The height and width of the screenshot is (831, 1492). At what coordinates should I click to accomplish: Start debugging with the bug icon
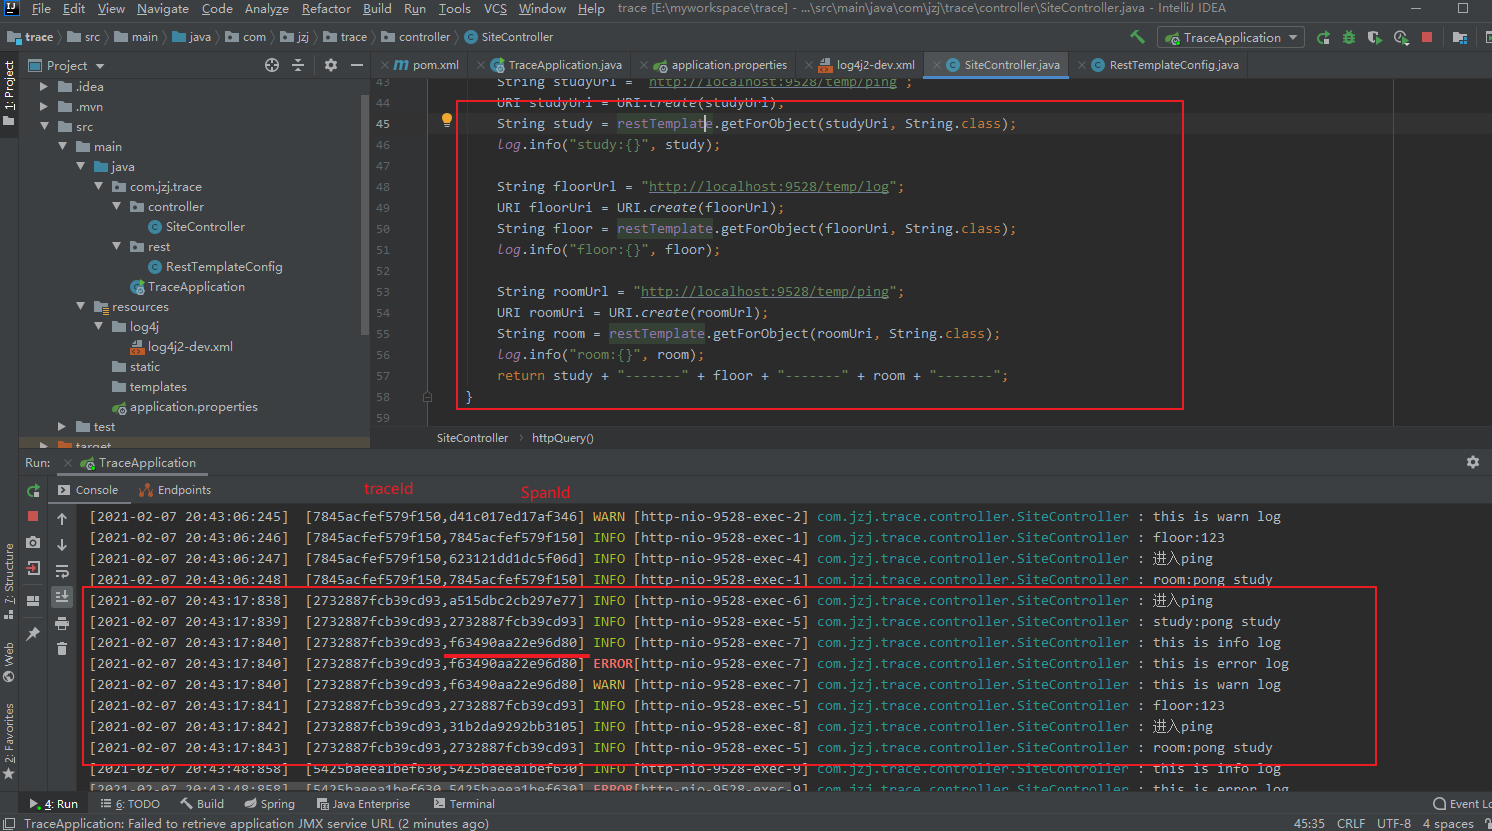[1349, 37]
